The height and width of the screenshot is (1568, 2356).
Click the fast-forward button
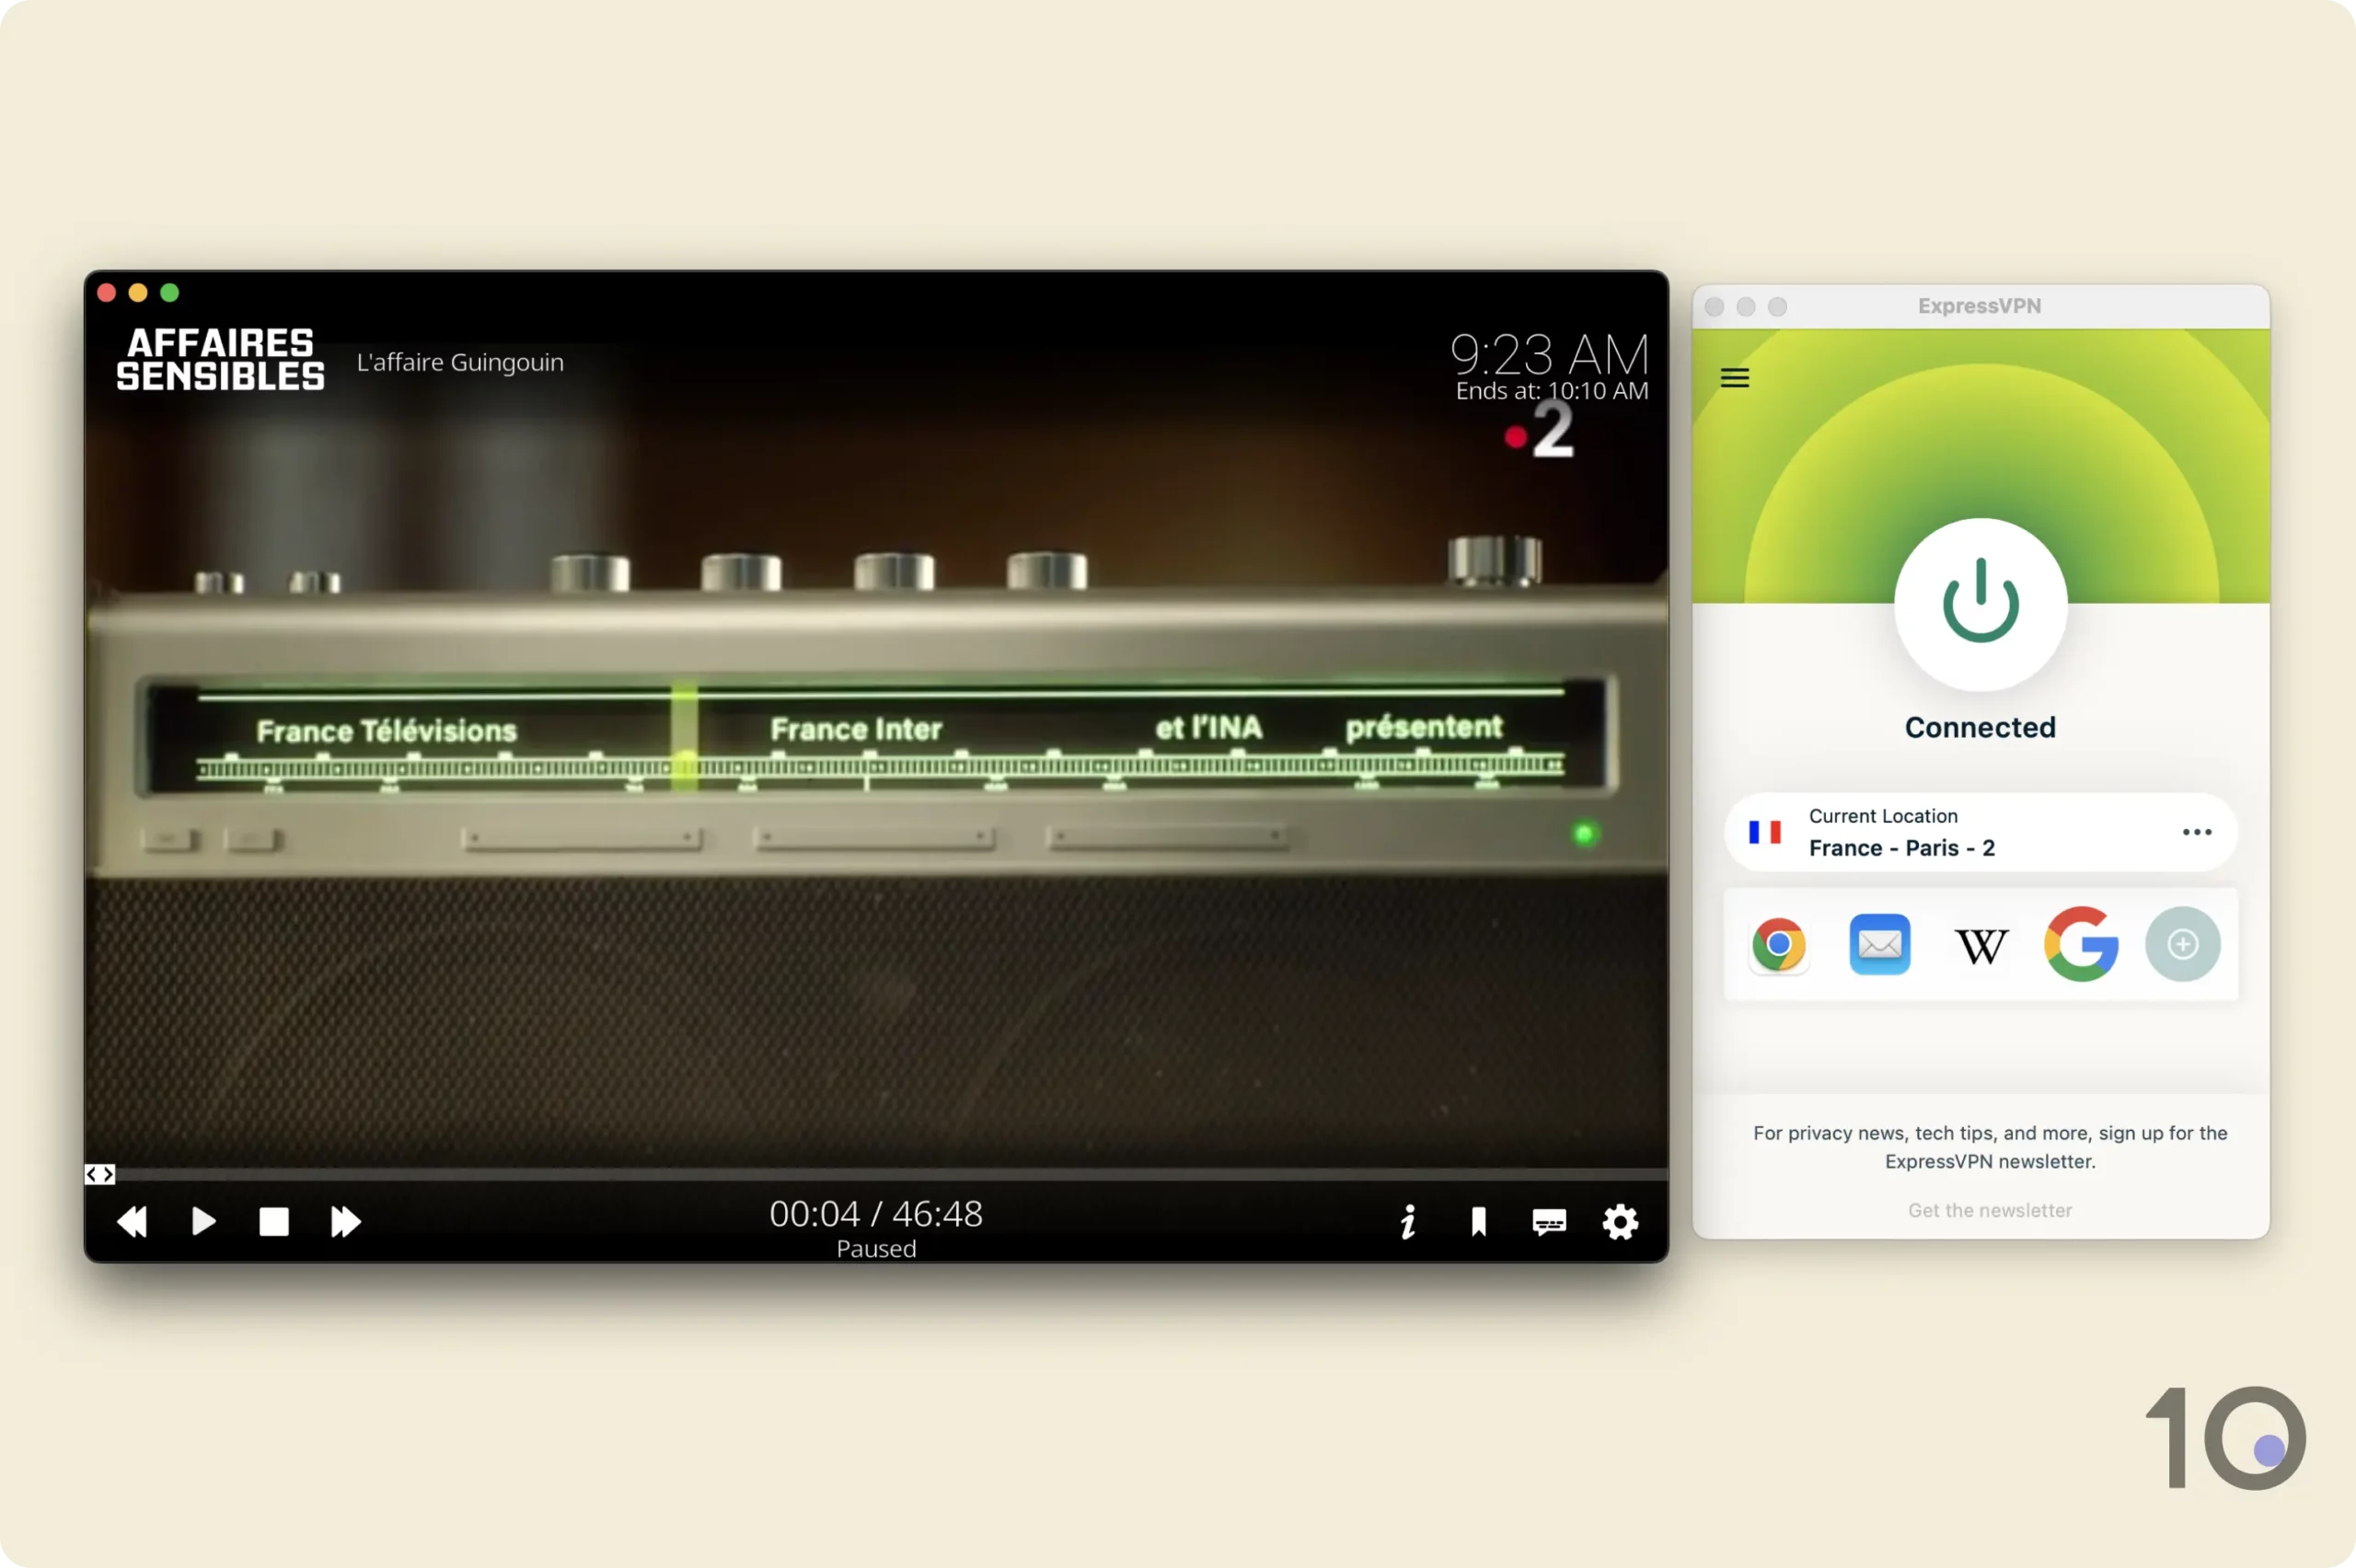click(345, 1220)
